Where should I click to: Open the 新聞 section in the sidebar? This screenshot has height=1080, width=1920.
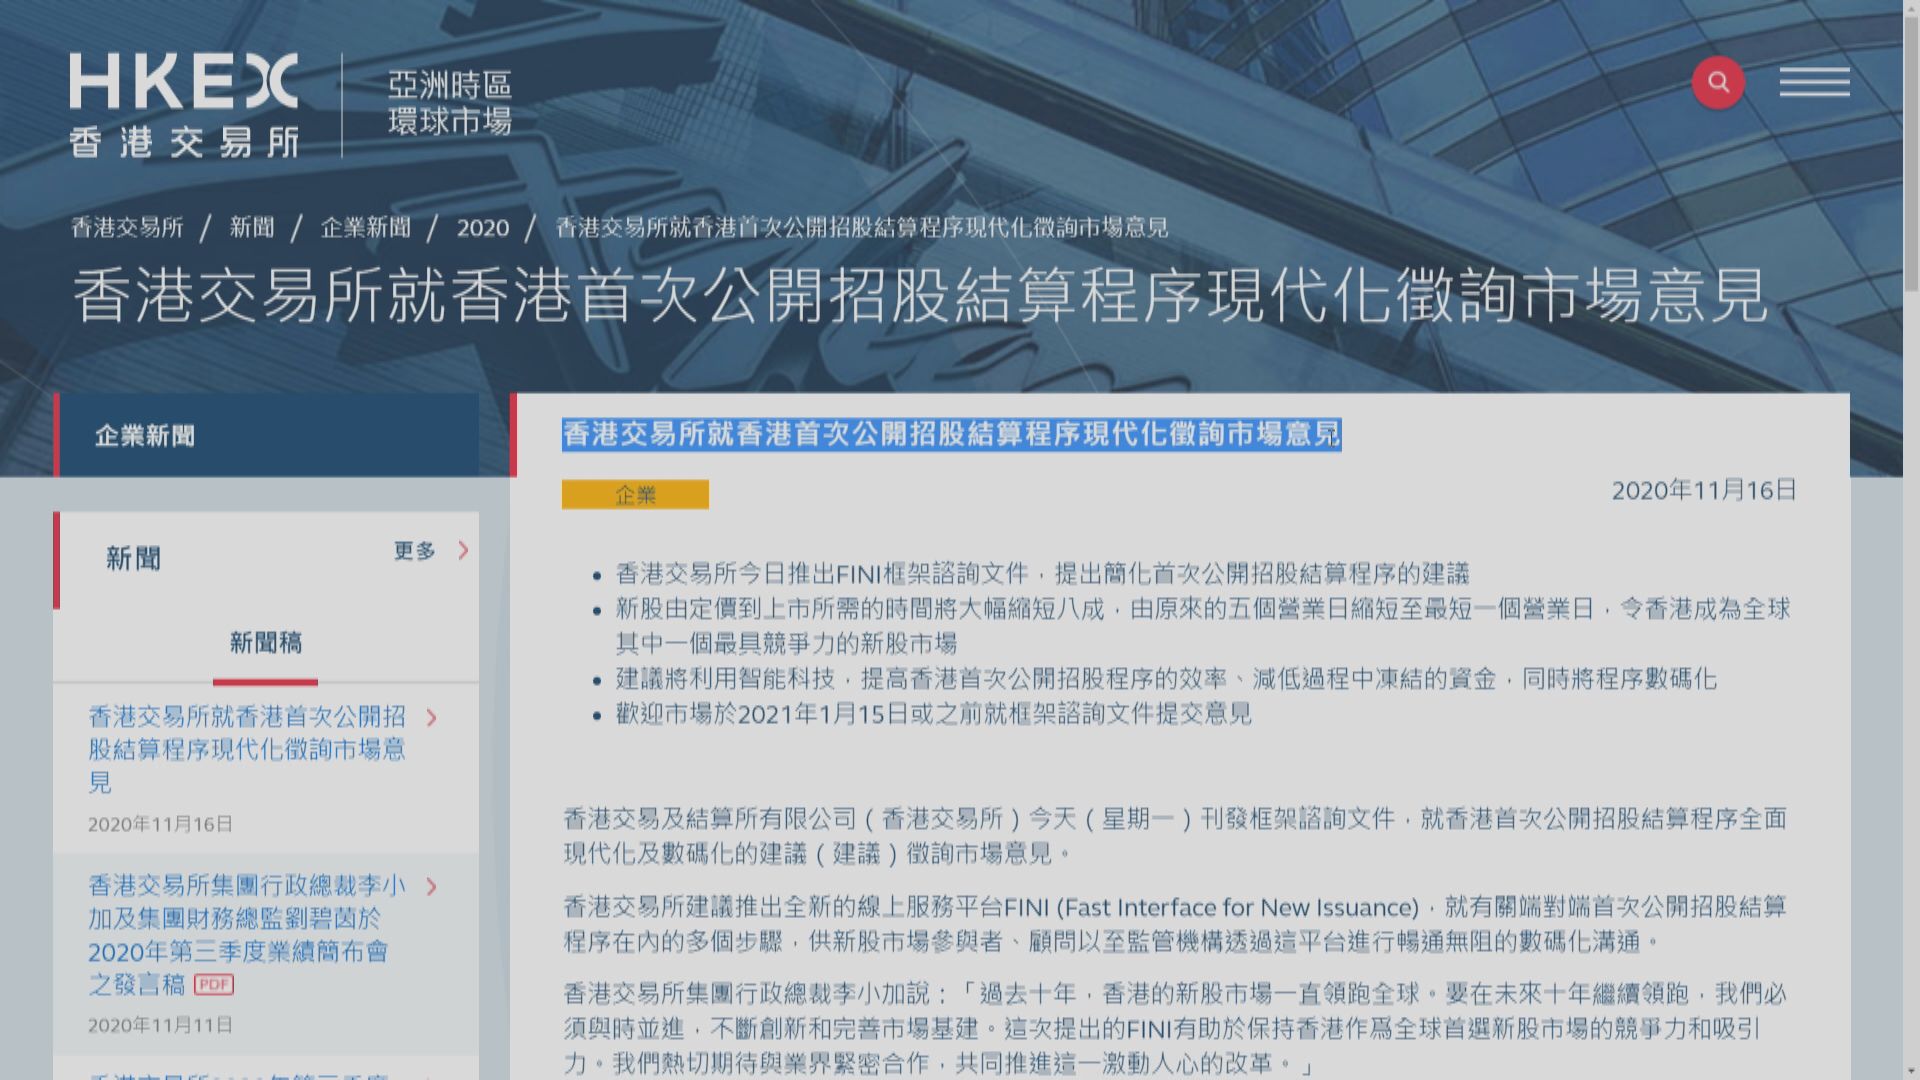(x=131, y=558)
